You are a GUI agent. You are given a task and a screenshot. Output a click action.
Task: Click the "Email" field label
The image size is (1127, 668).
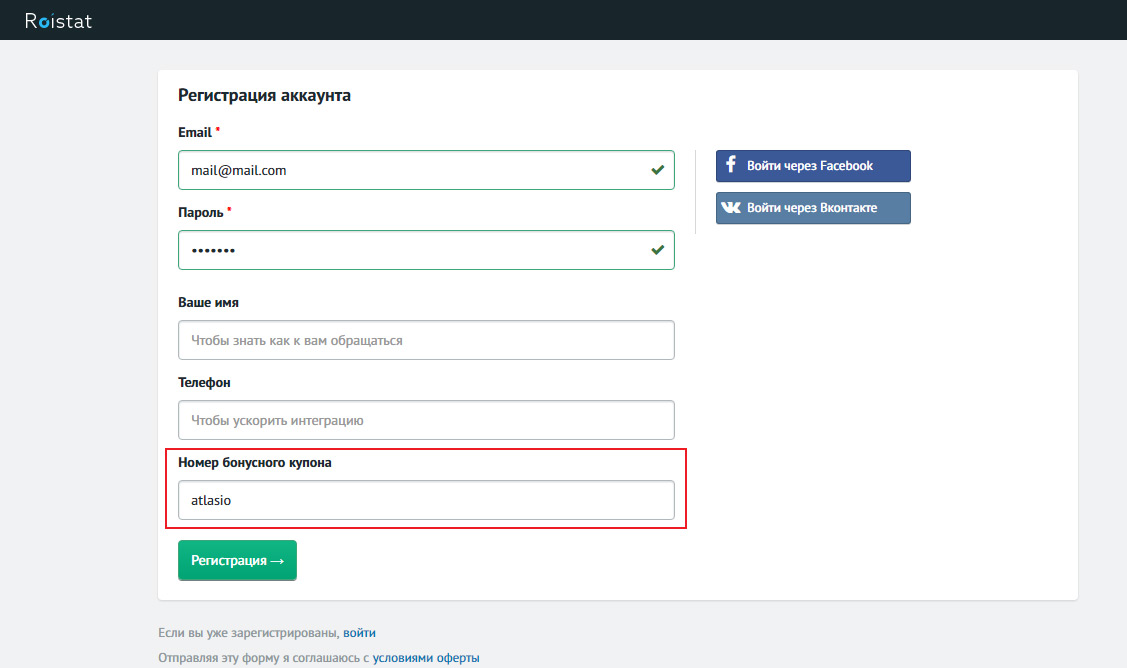point(195,132)
